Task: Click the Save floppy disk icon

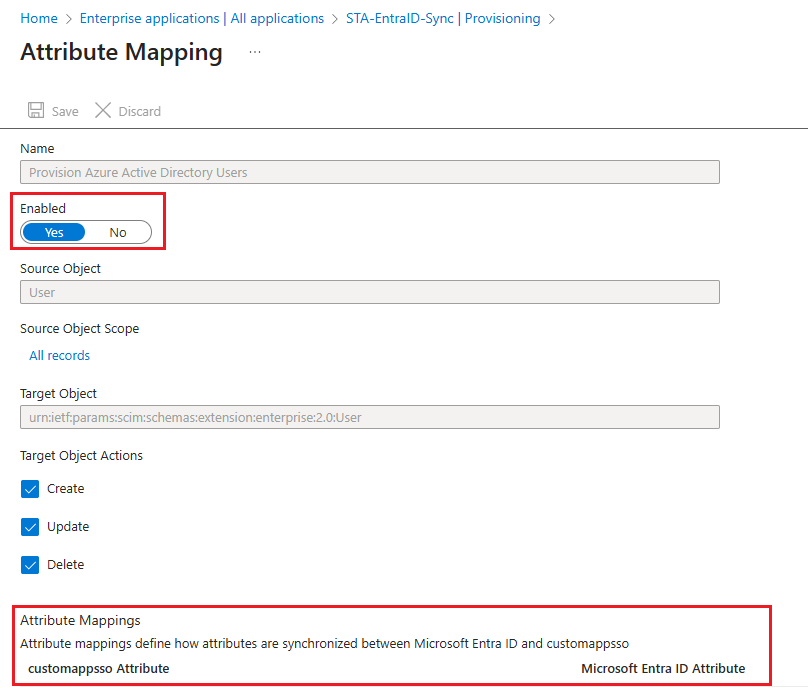Action: point(36,111)
